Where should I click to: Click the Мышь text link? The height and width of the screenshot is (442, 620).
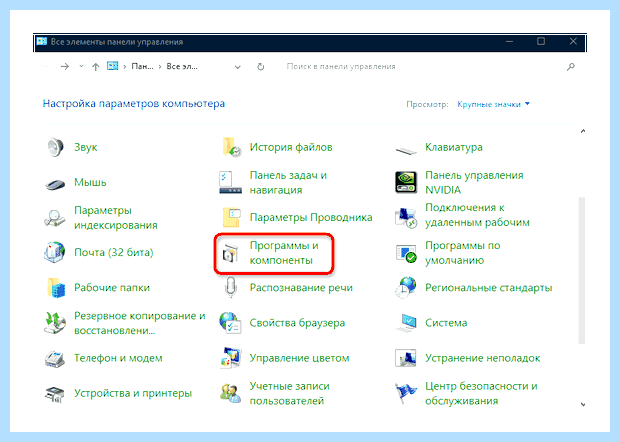pyautogui.click(x=90, y=183)
